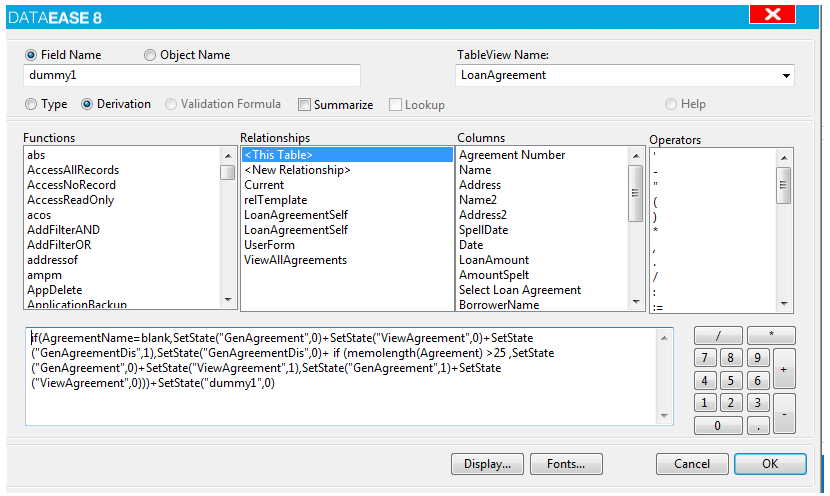This screenshot has height=496, width=830.
Task: Select the Validation Formula radio option
Action: [170, 104]
